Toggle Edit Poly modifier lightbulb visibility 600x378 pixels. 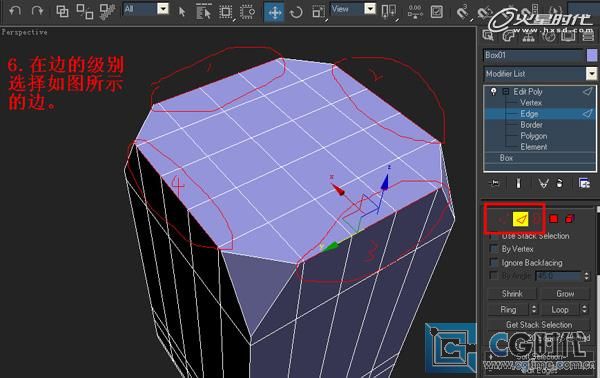[494, 91]
